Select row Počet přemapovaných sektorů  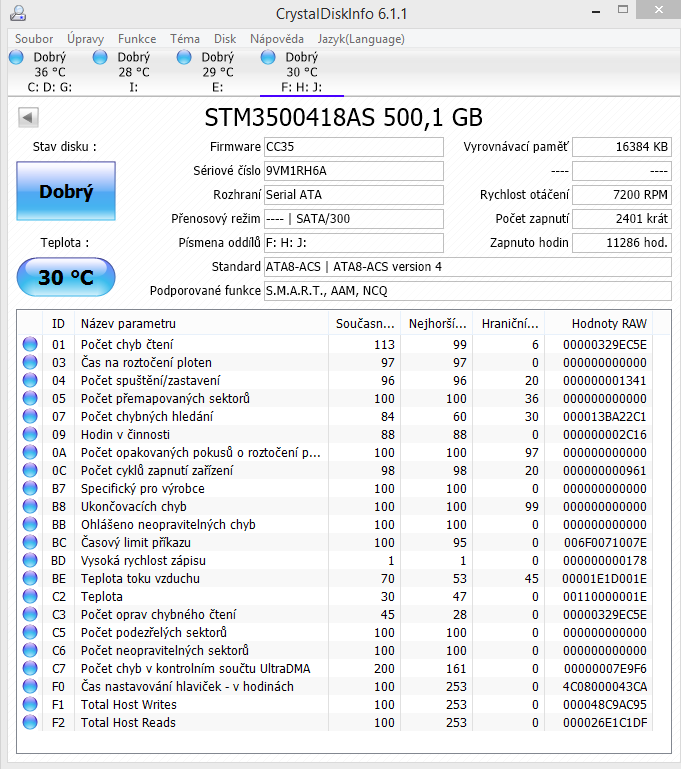335,398
